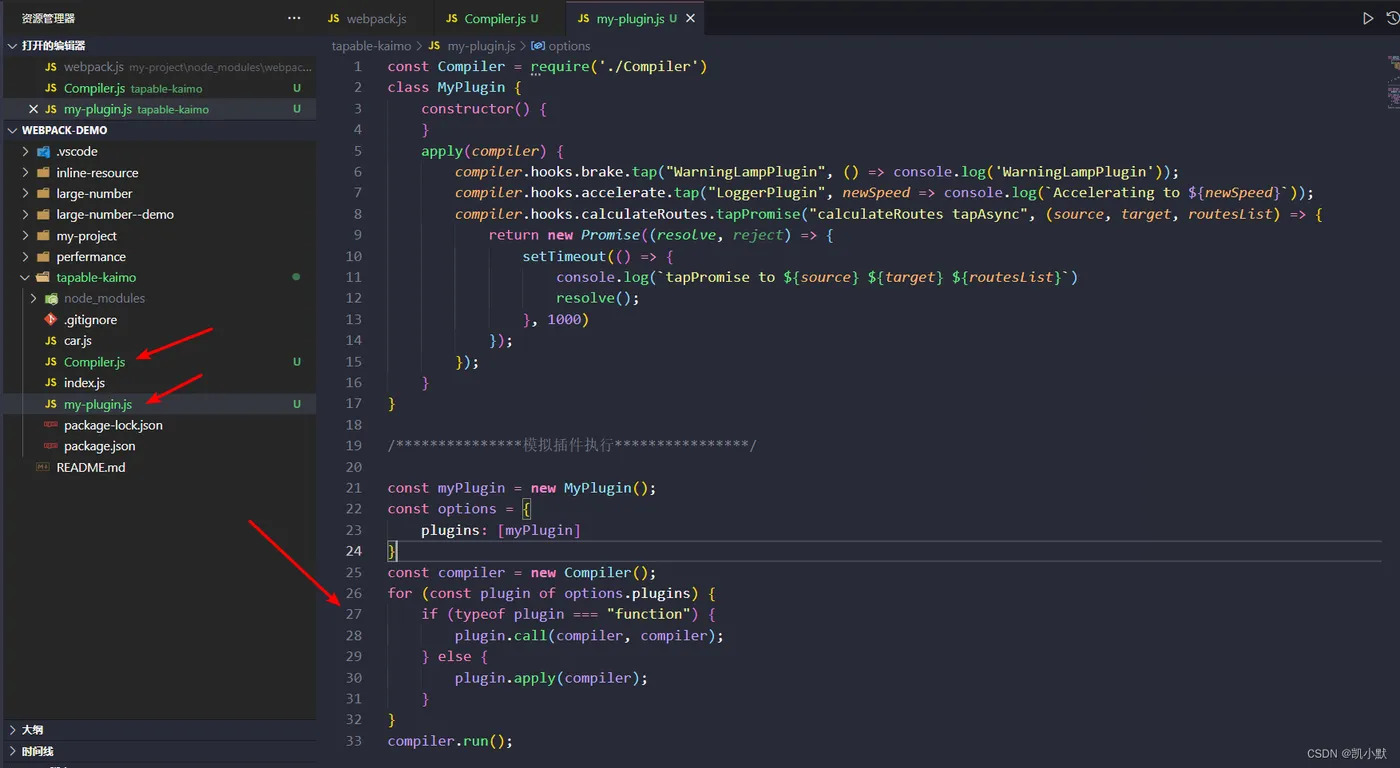Click the code minimap on the right edge
1400x768 pixels.
coord(1392,80)
